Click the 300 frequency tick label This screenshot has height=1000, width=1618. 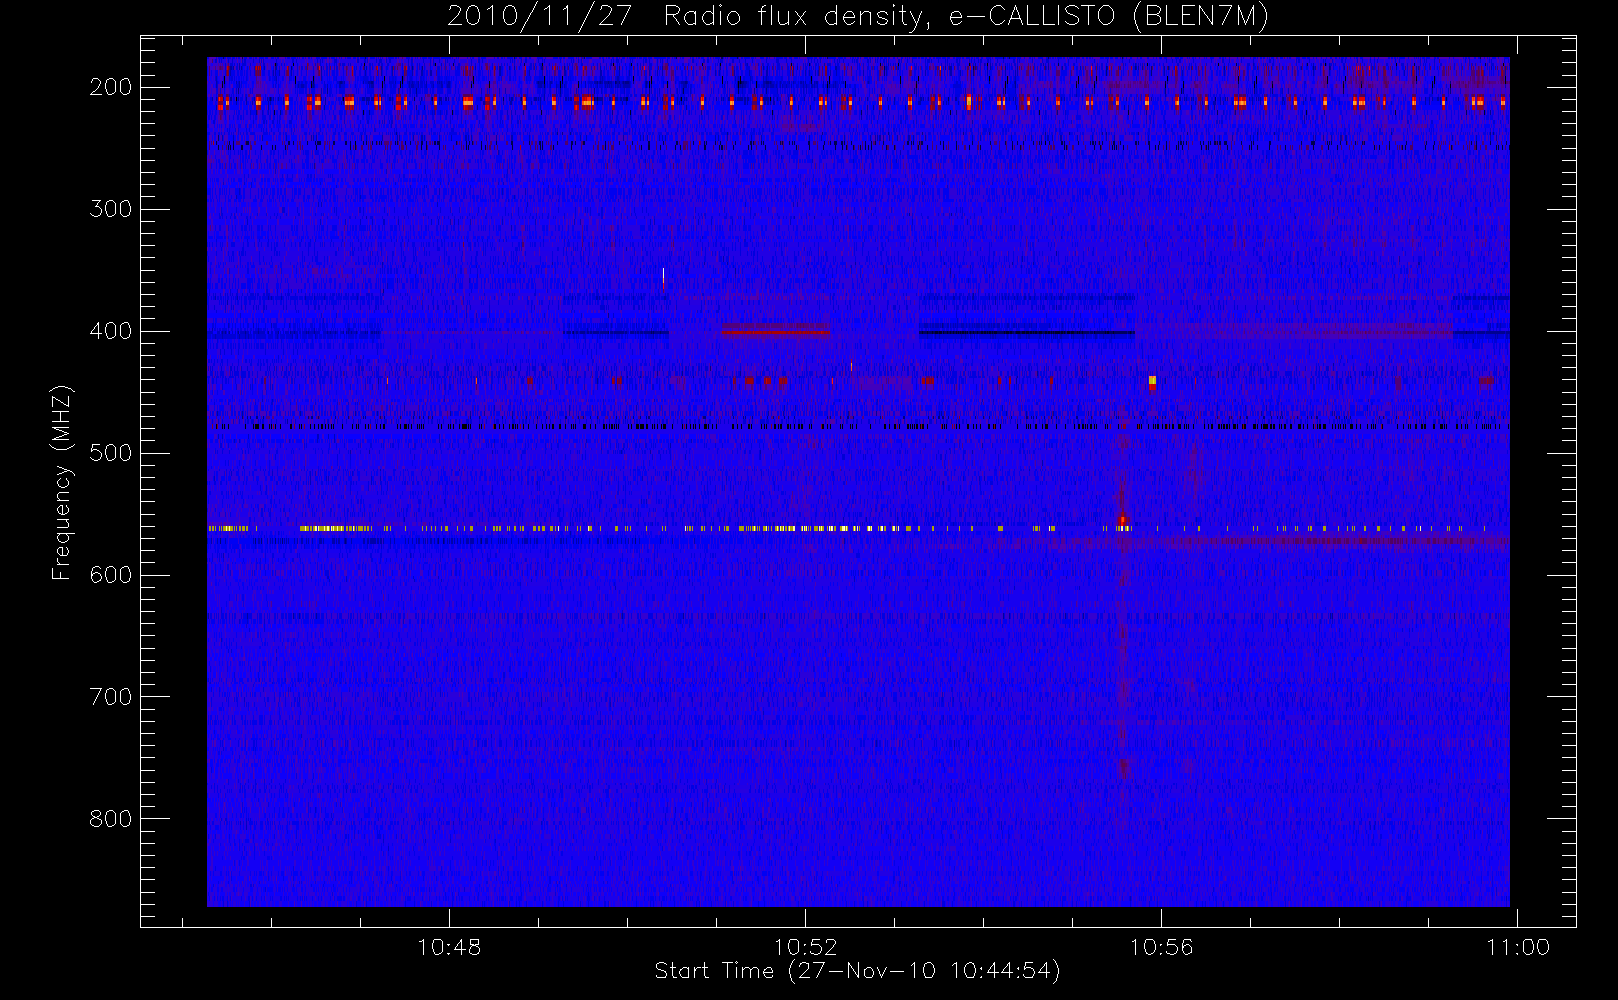tap(111, 209)
